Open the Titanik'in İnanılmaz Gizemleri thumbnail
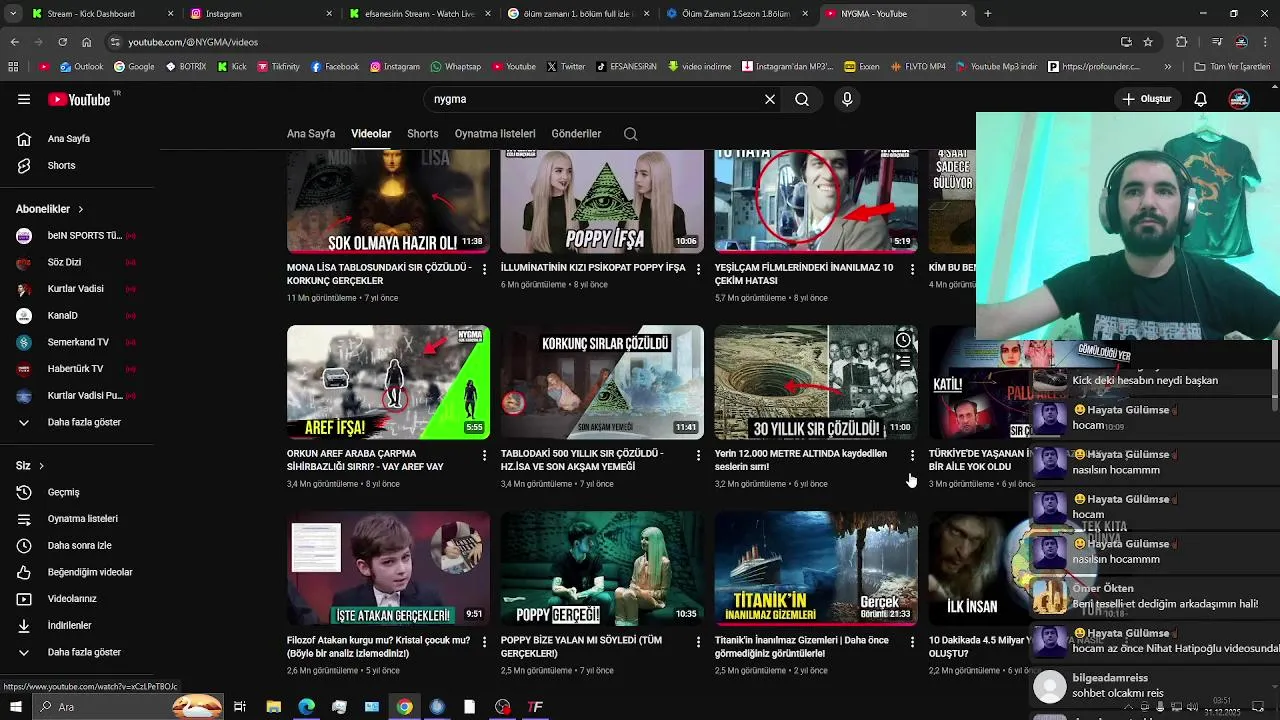 [816, 568]
